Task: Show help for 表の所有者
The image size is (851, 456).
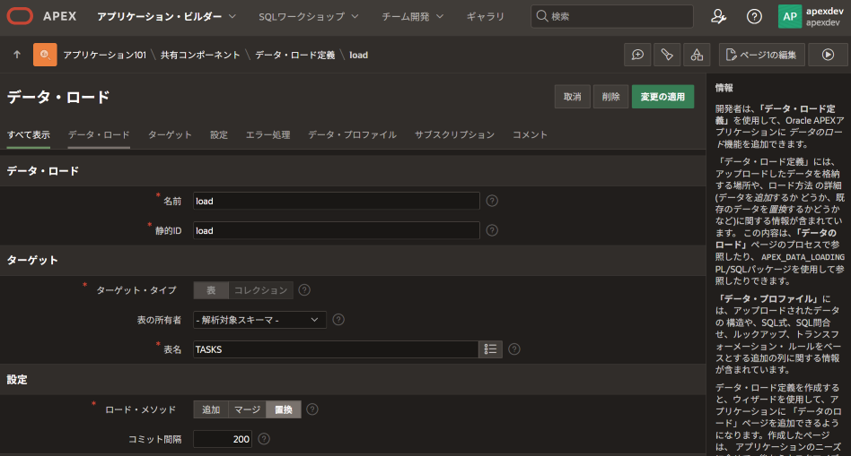Action: point(338,320)
